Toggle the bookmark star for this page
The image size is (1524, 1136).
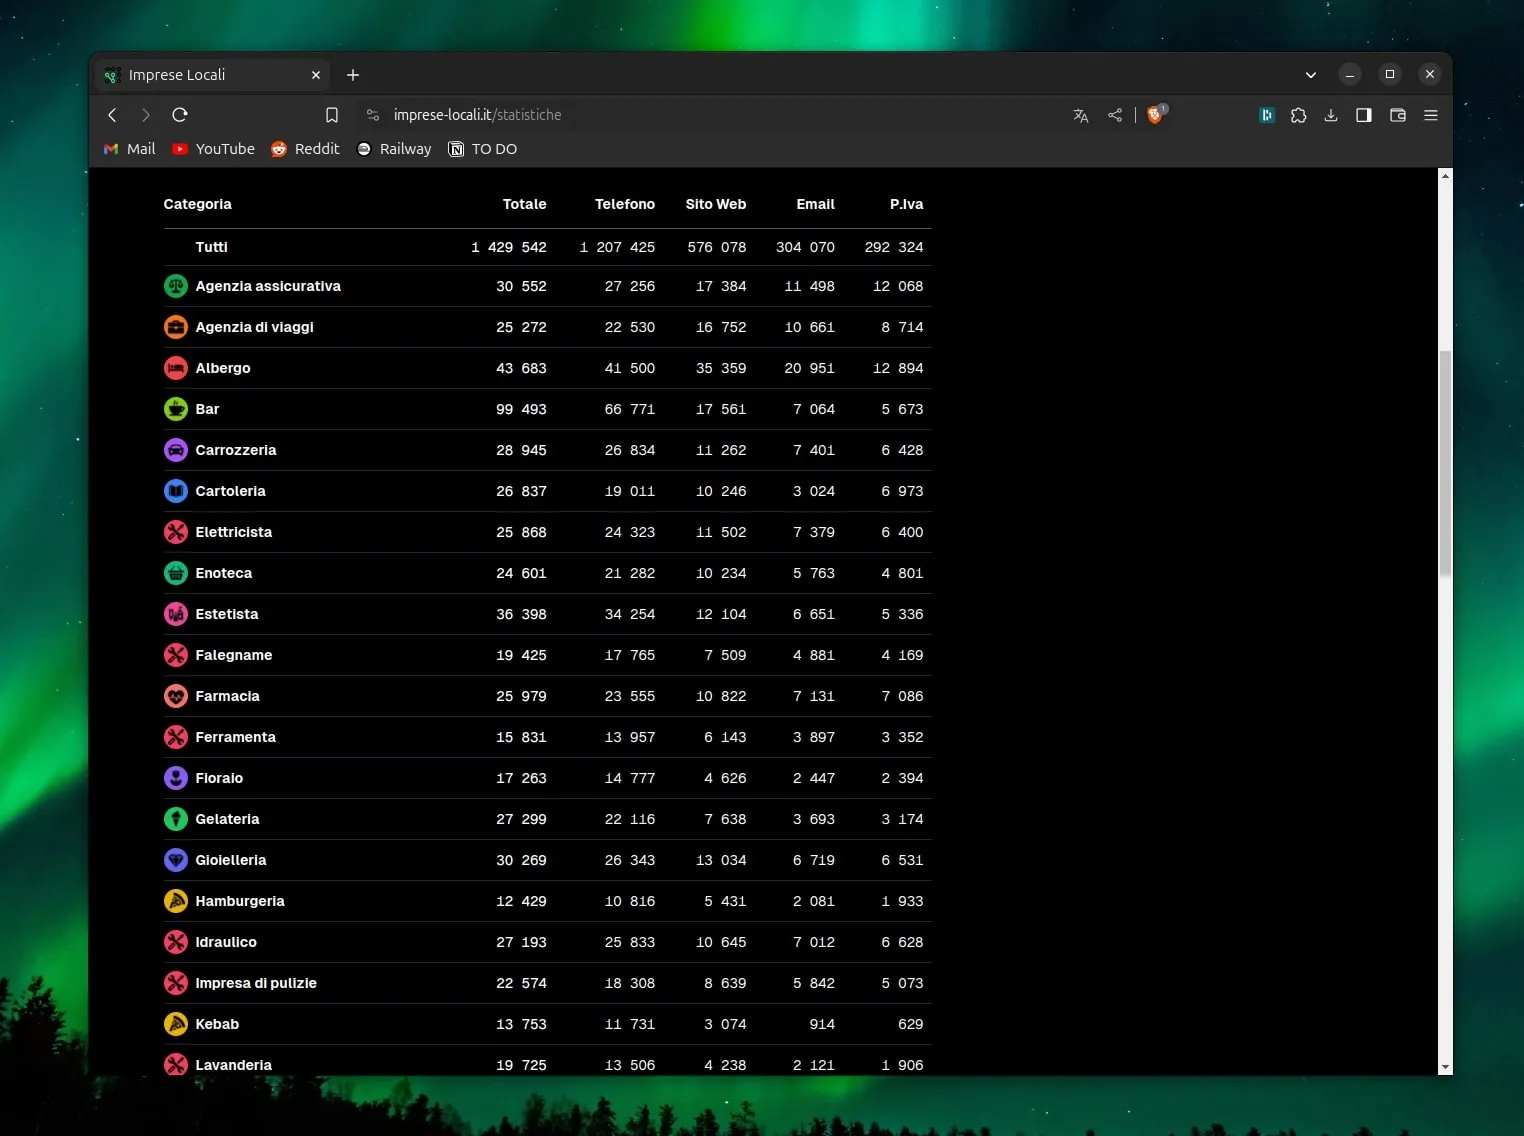(x=331, y=115)
